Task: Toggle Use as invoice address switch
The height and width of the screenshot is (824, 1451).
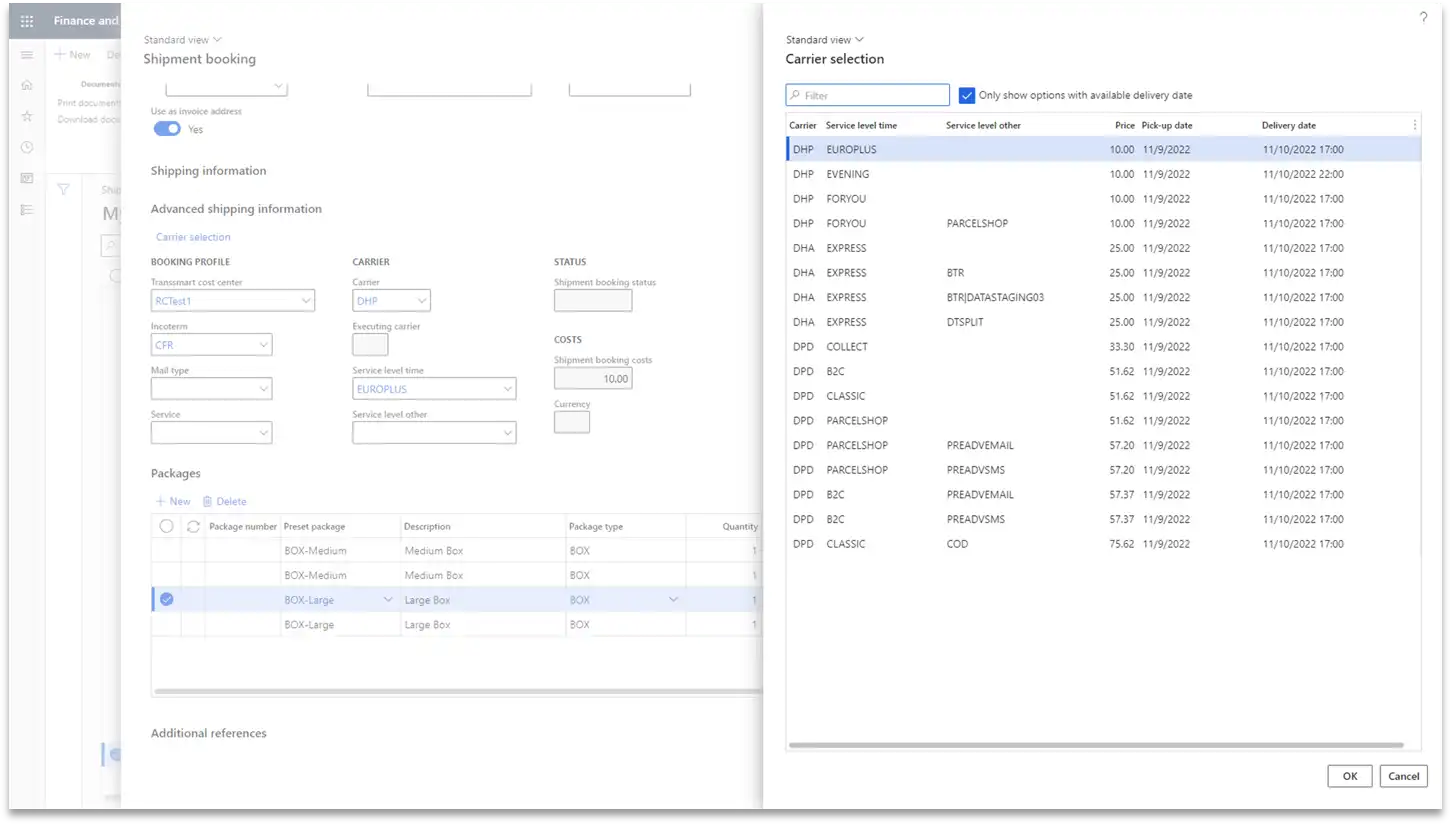Action: [167, 129]
